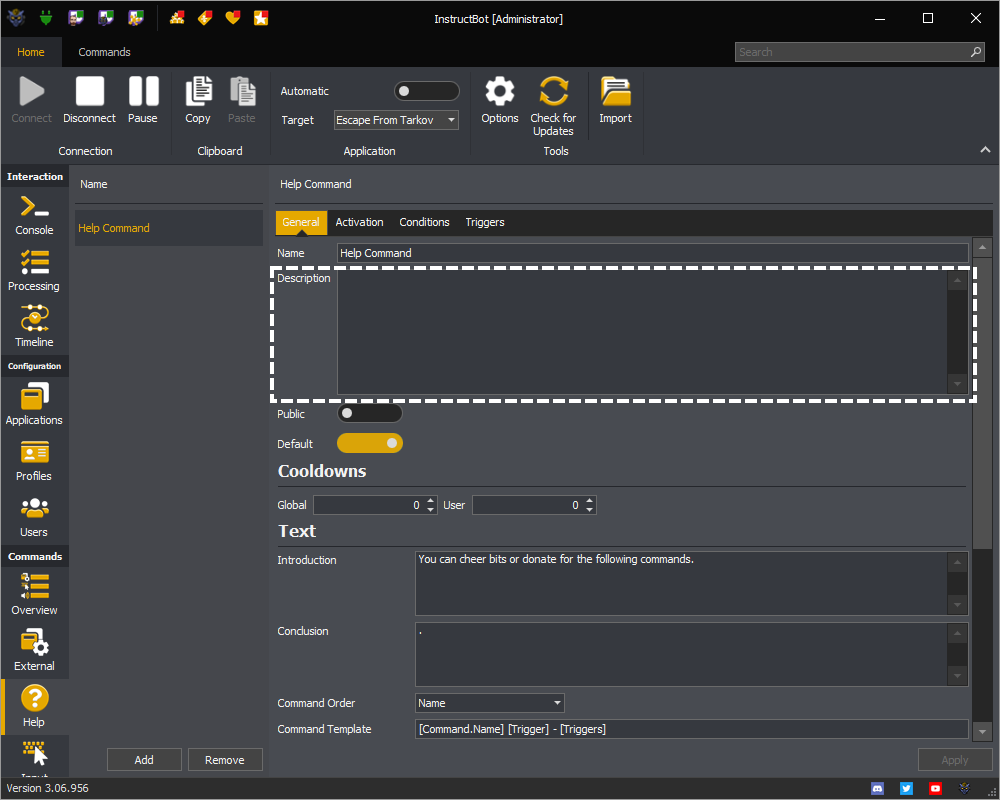The image size is (1000, 800).
Task: Pause the bot connection
Action: coord(143,100)
